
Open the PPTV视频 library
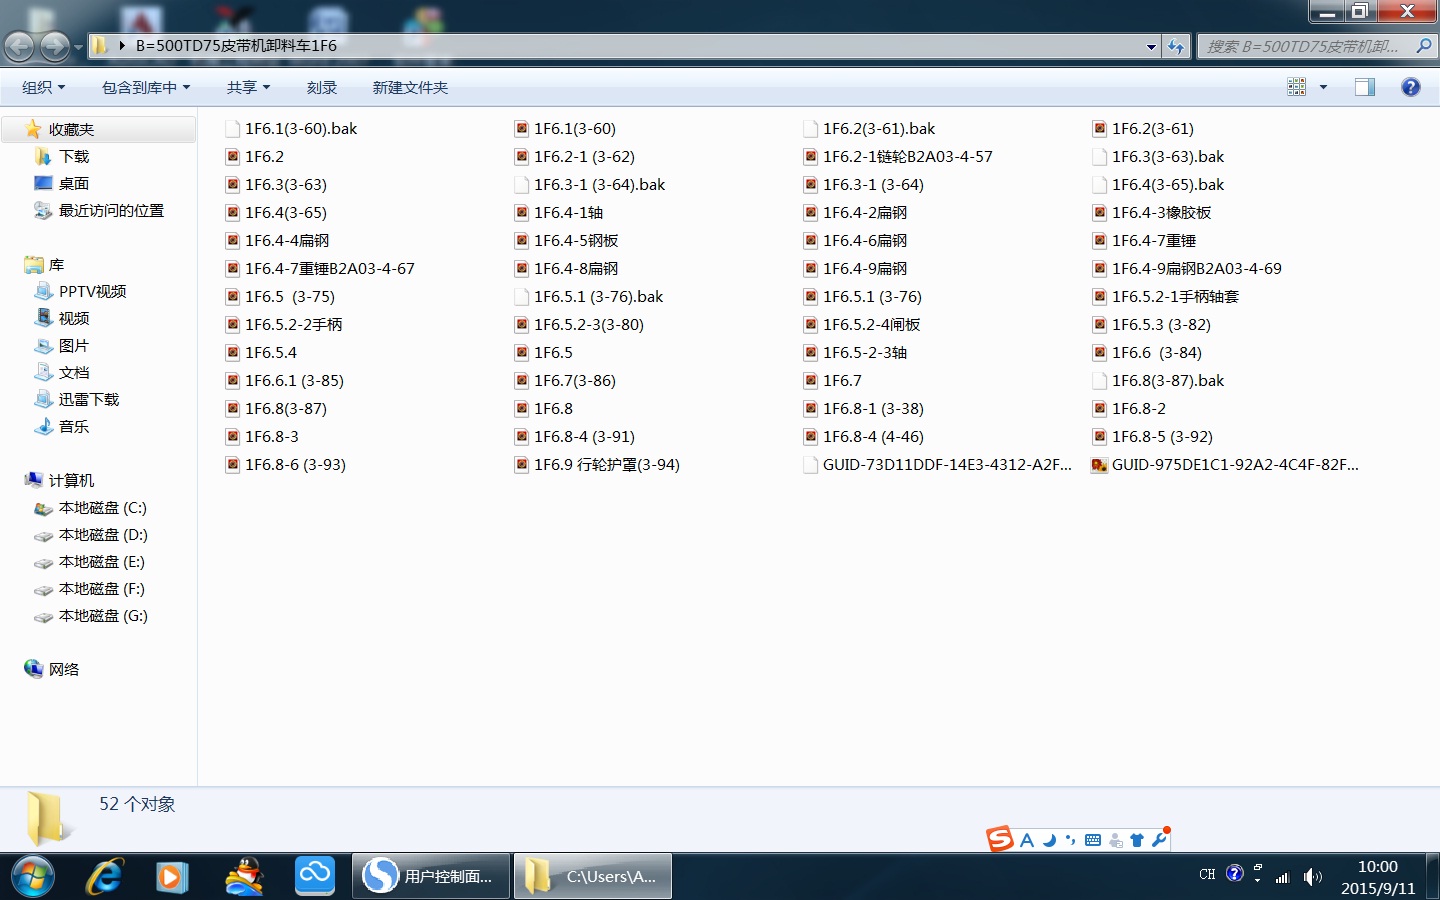point(92,291)
